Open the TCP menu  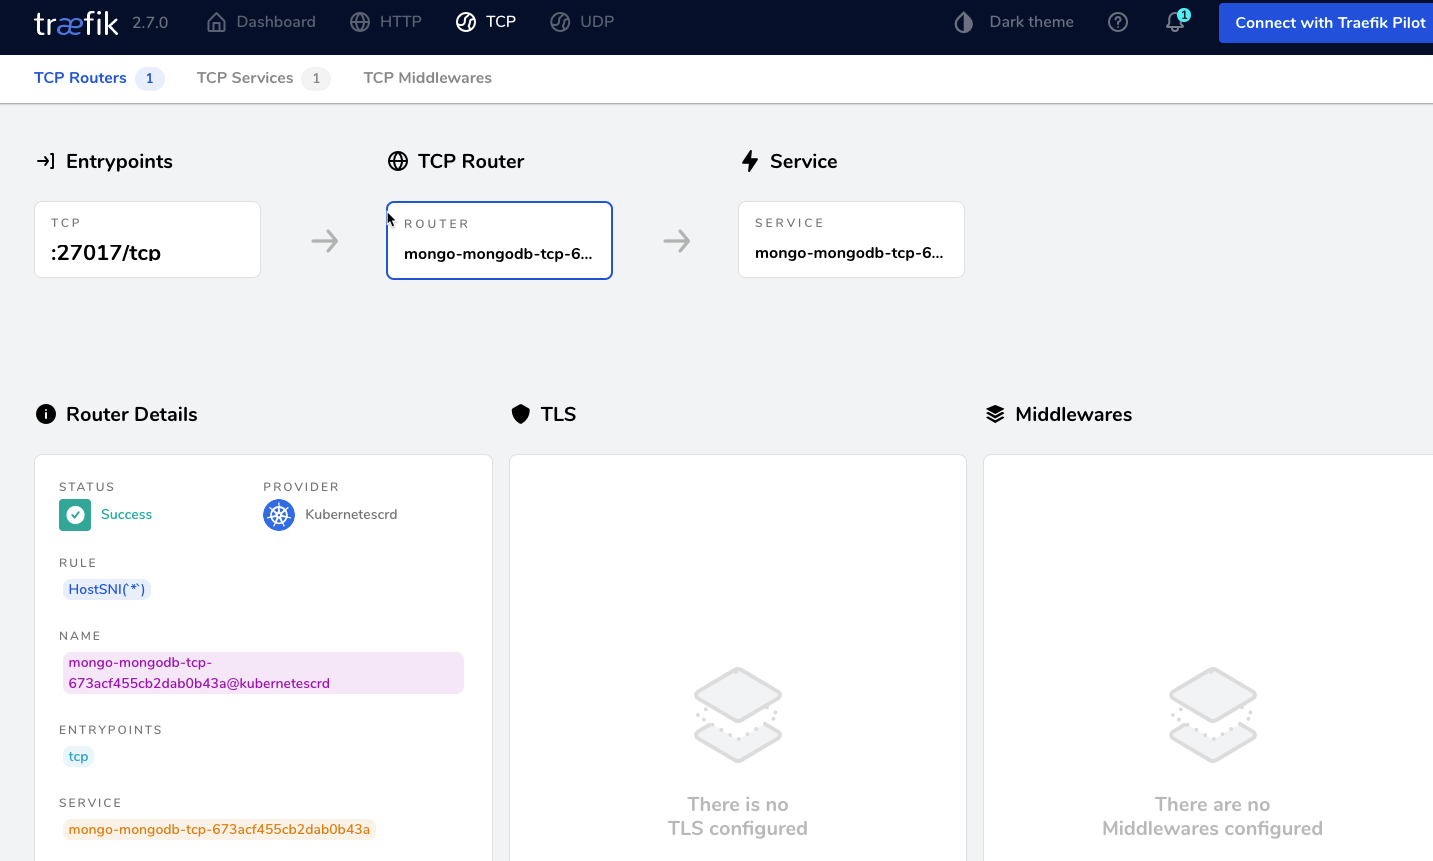[x=486, y=22]
